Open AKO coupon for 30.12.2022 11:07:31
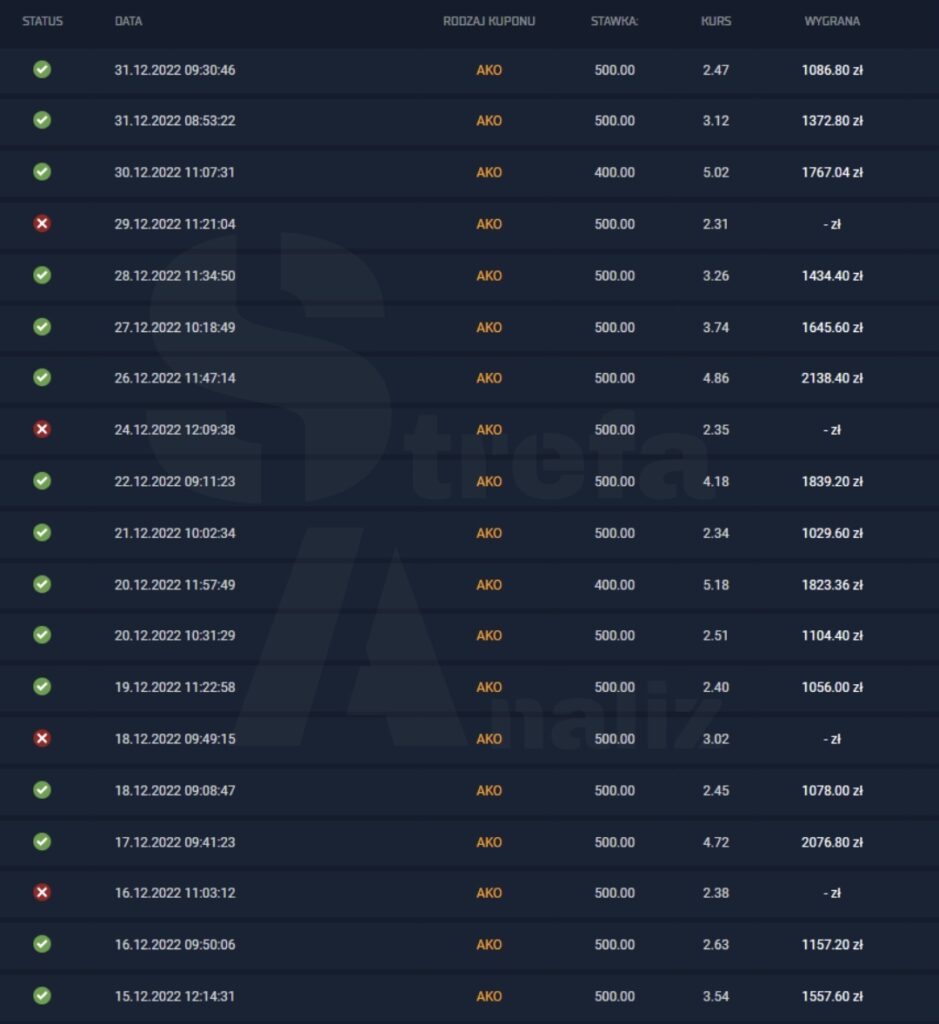The height and width of the screenshot is (1024, 939). (x=489, y=172)
